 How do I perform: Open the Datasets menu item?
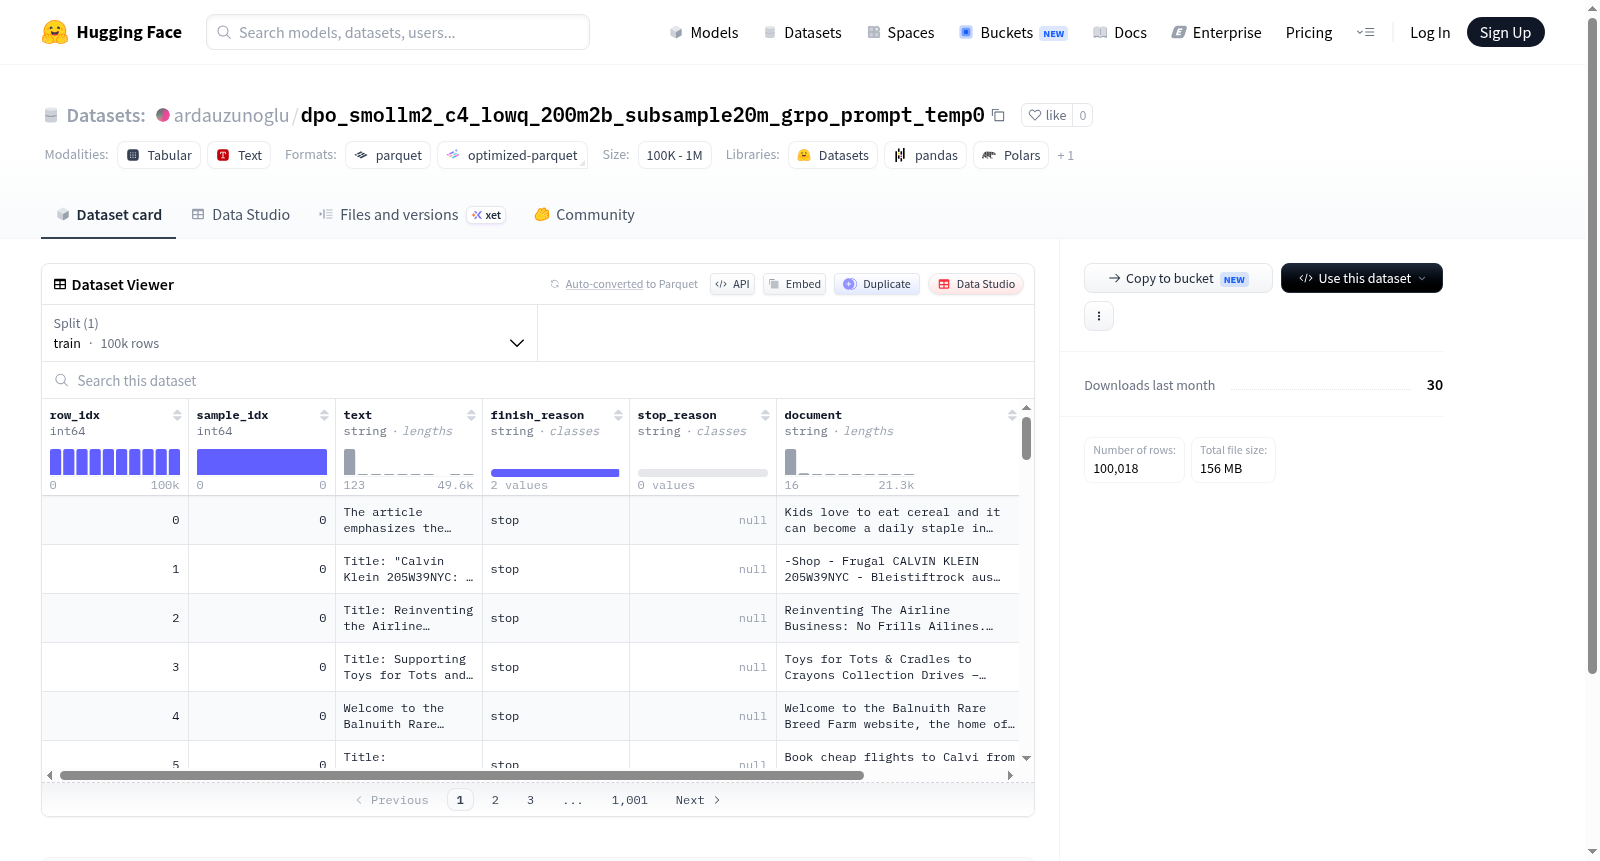coord(803,32)
